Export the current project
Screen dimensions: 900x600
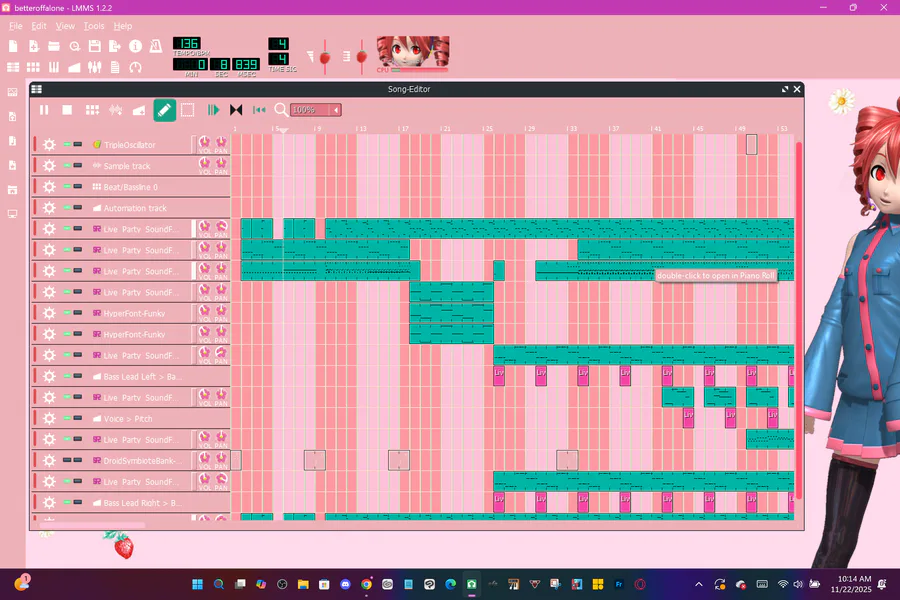pos(115,47)
